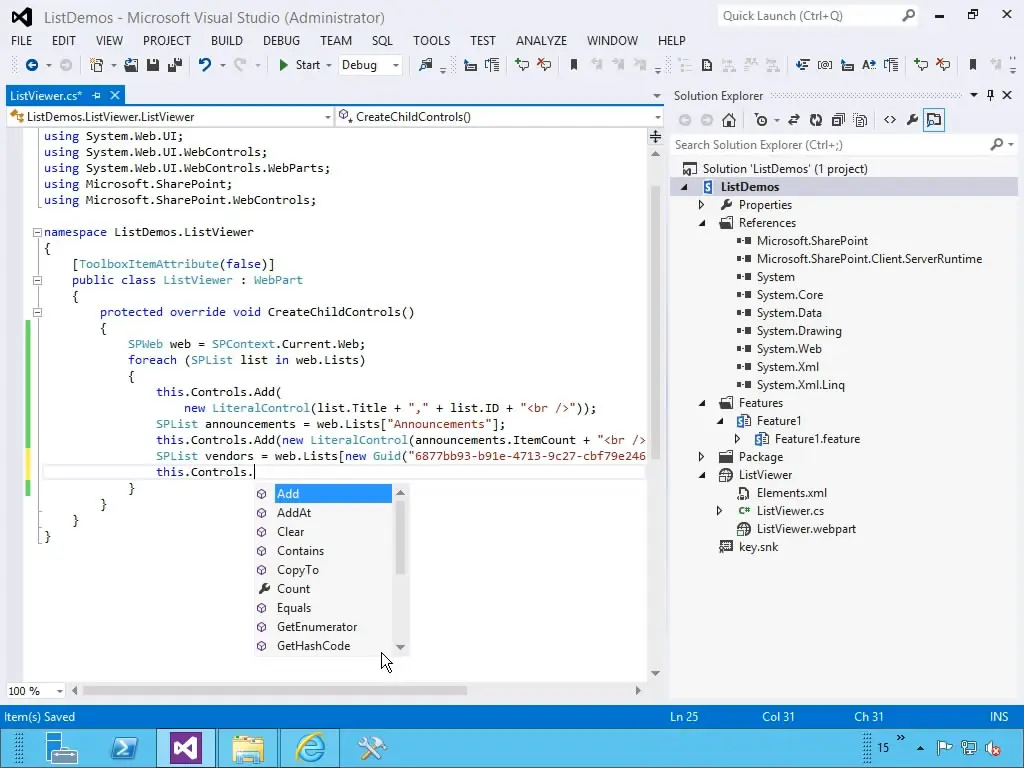
Task: Expand the Package node in Solution Explorer
Action: coord(701,457)
